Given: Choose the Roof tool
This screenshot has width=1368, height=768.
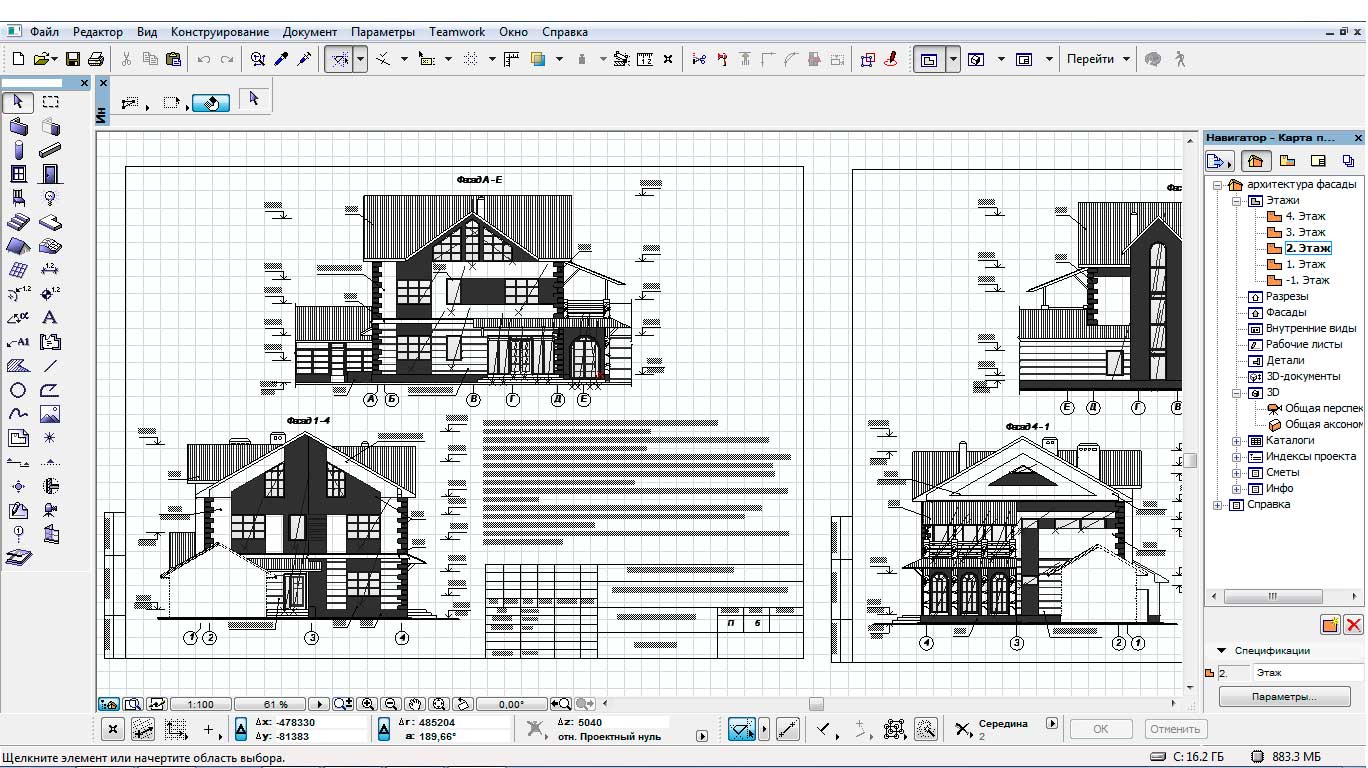Looking at the screenshot, I should tap(18, 246).
